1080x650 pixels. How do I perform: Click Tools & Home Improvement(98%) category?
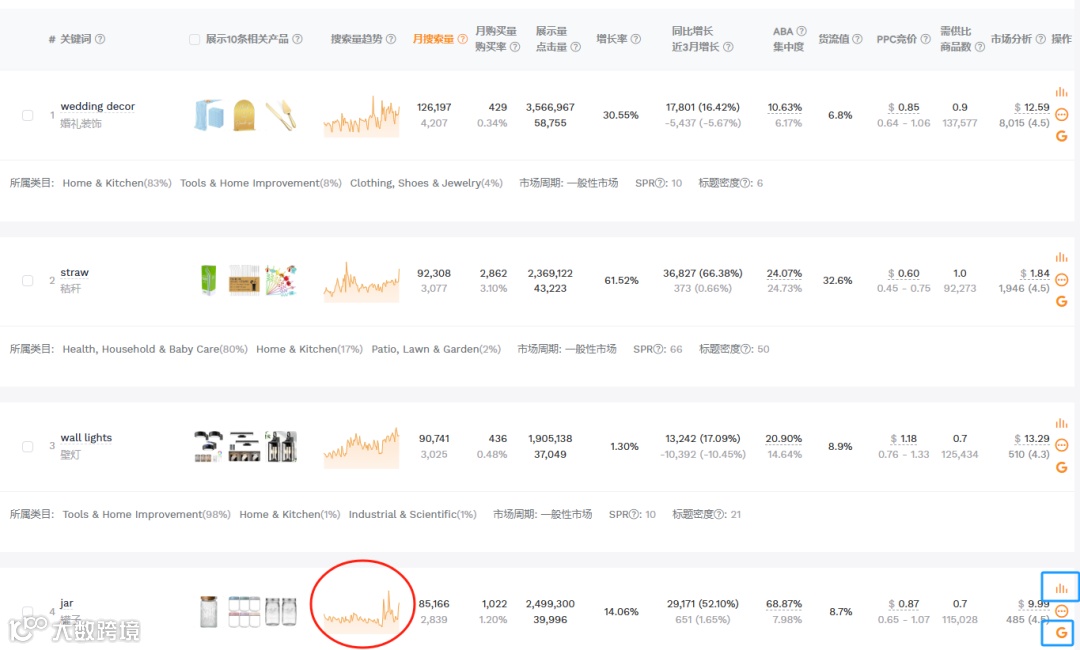[147, 514]
